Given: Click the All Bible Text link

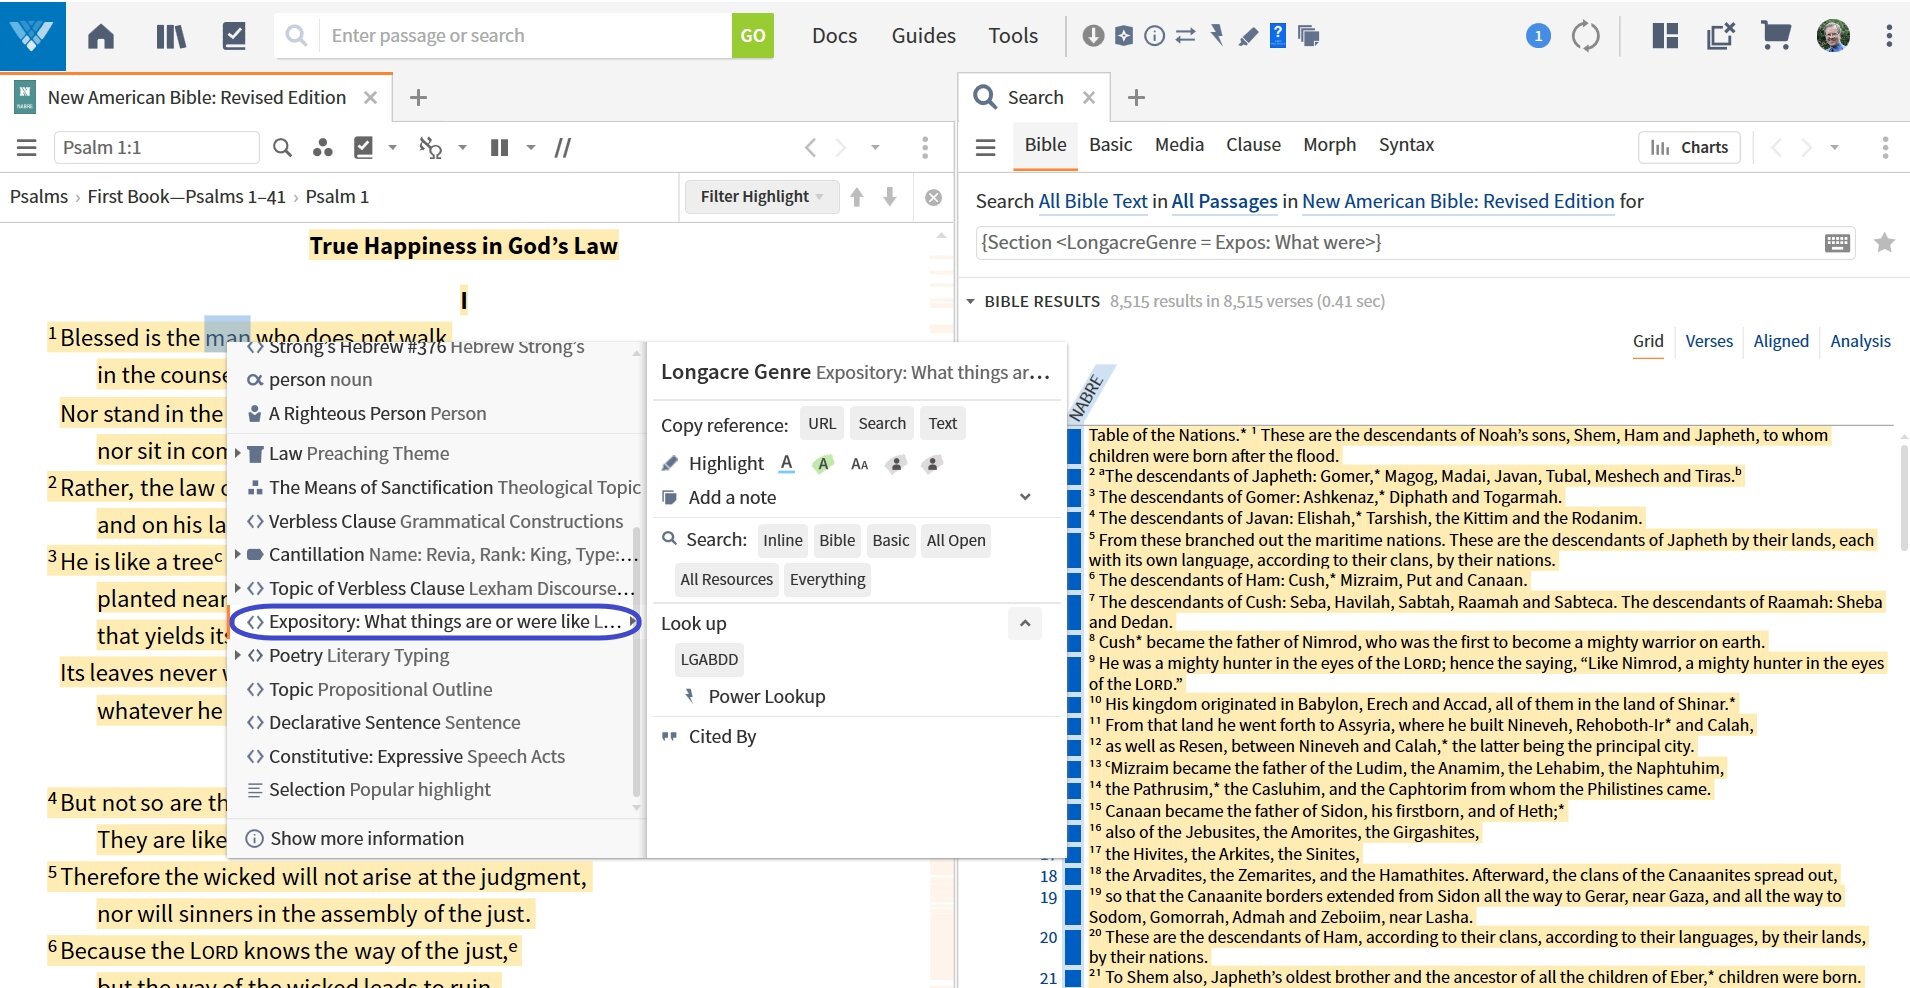Looking at the screenshot, I should (x=1093, y=201).
